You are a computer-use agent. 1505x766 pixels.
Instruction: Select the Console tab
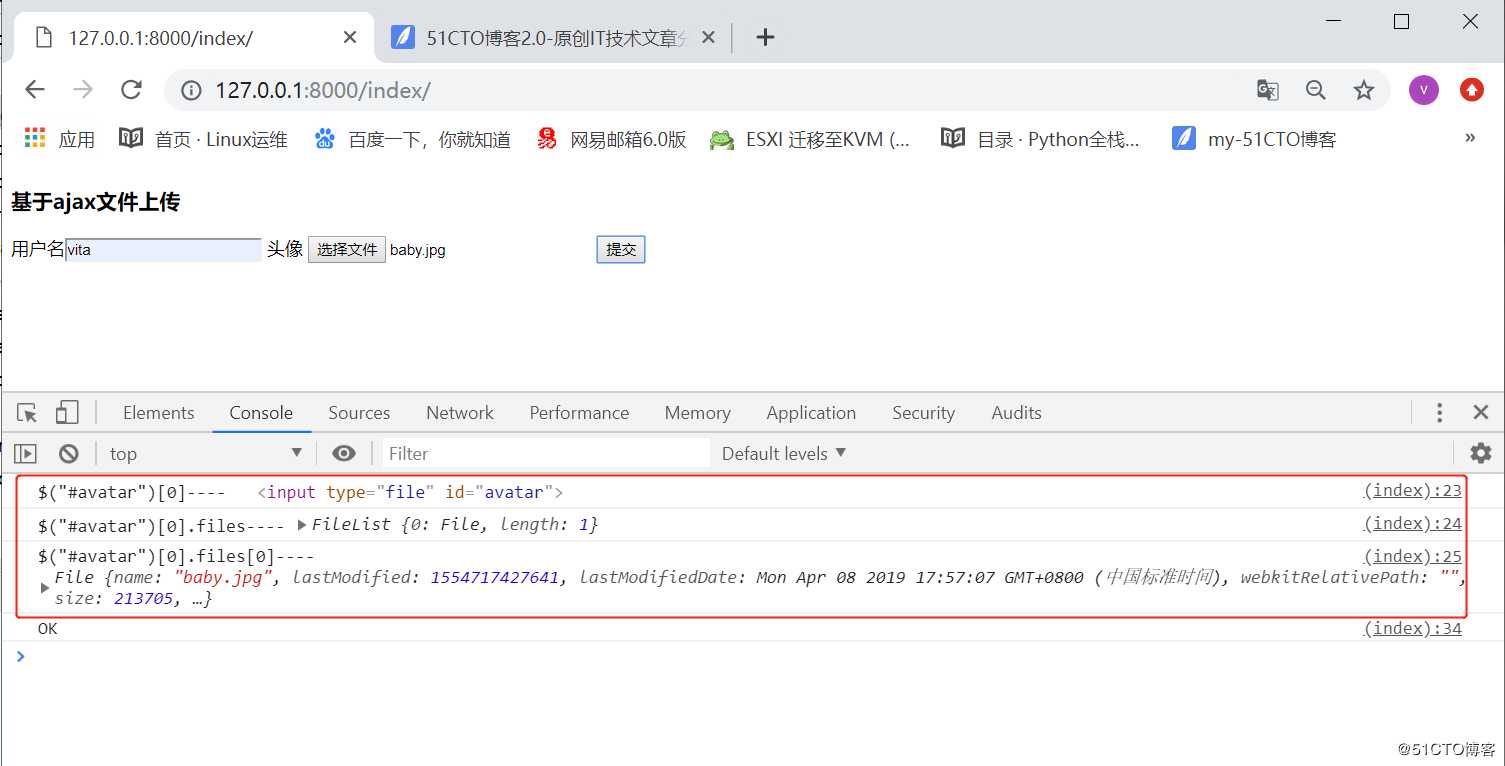pyautogui.click(x=261, y=413)
